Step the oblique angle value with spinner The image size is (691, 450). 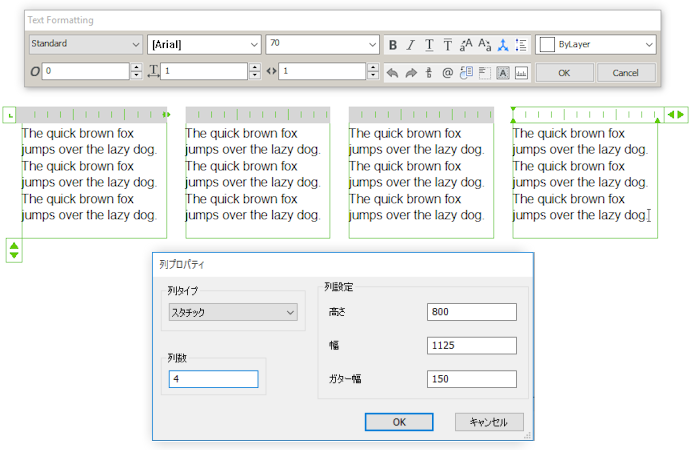tap(137, 71)
